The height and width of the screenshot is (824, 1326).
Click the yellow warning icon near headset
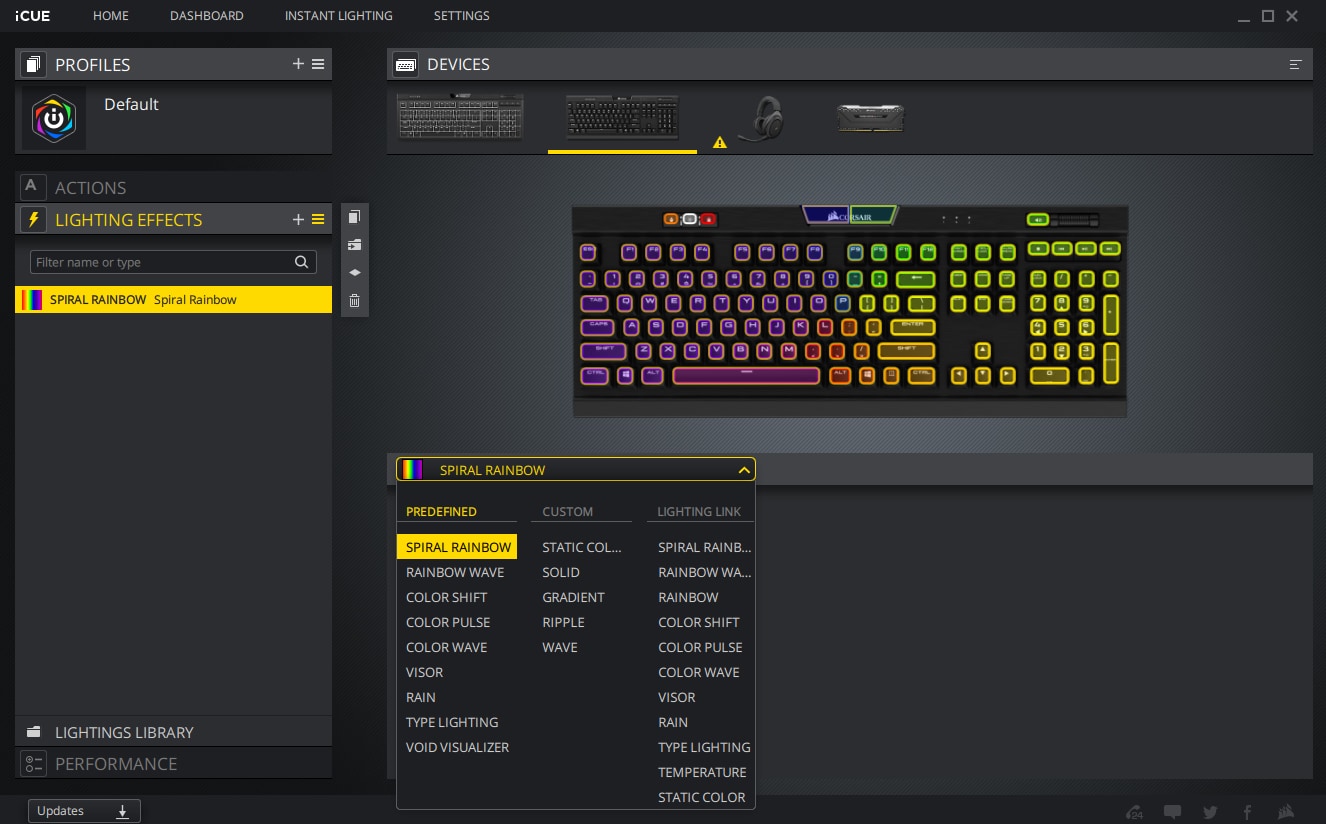pyautogui.click(x=719, y=143)
